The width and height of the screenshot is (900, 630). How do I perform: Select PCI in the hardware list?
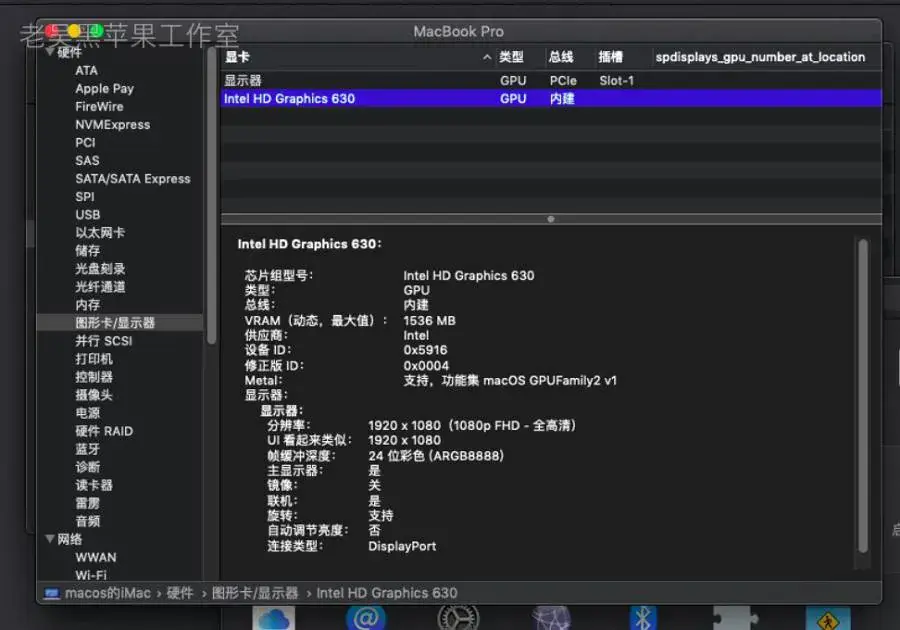(x=85, y=142)
